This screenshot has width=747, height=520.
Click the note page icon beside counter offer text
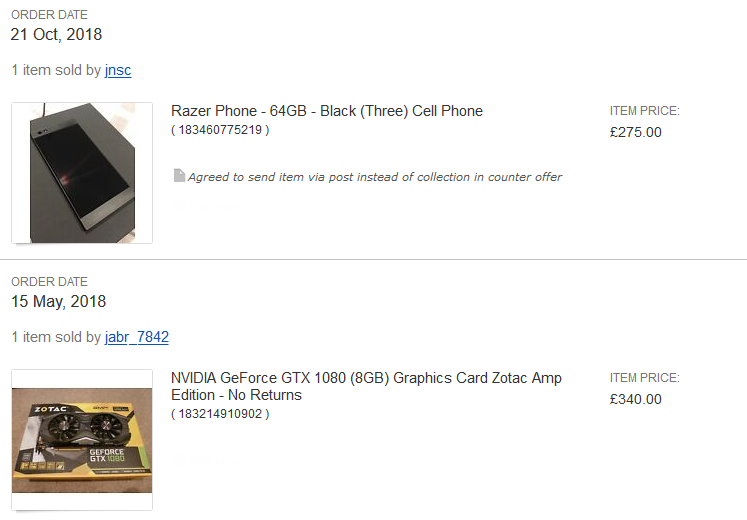click(179, 176)
